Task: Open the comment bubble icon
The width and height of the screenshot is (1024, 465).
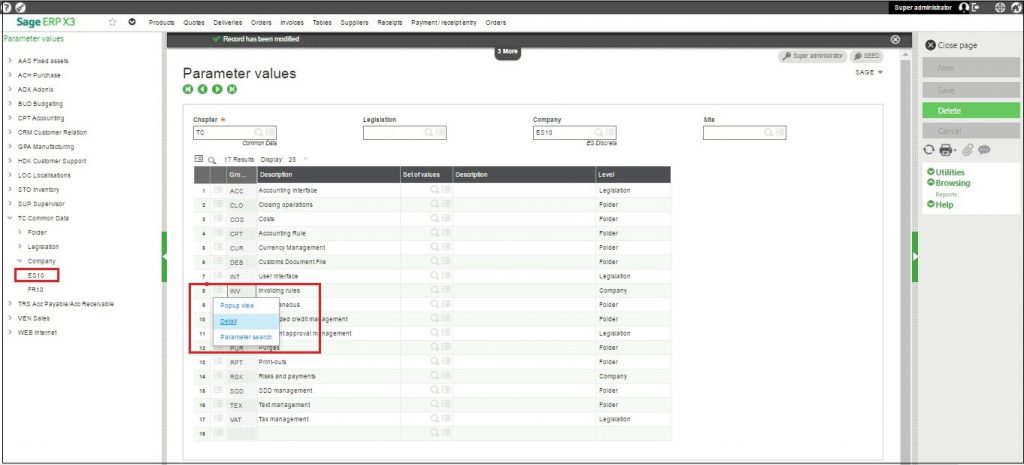Action: [984, 150]
